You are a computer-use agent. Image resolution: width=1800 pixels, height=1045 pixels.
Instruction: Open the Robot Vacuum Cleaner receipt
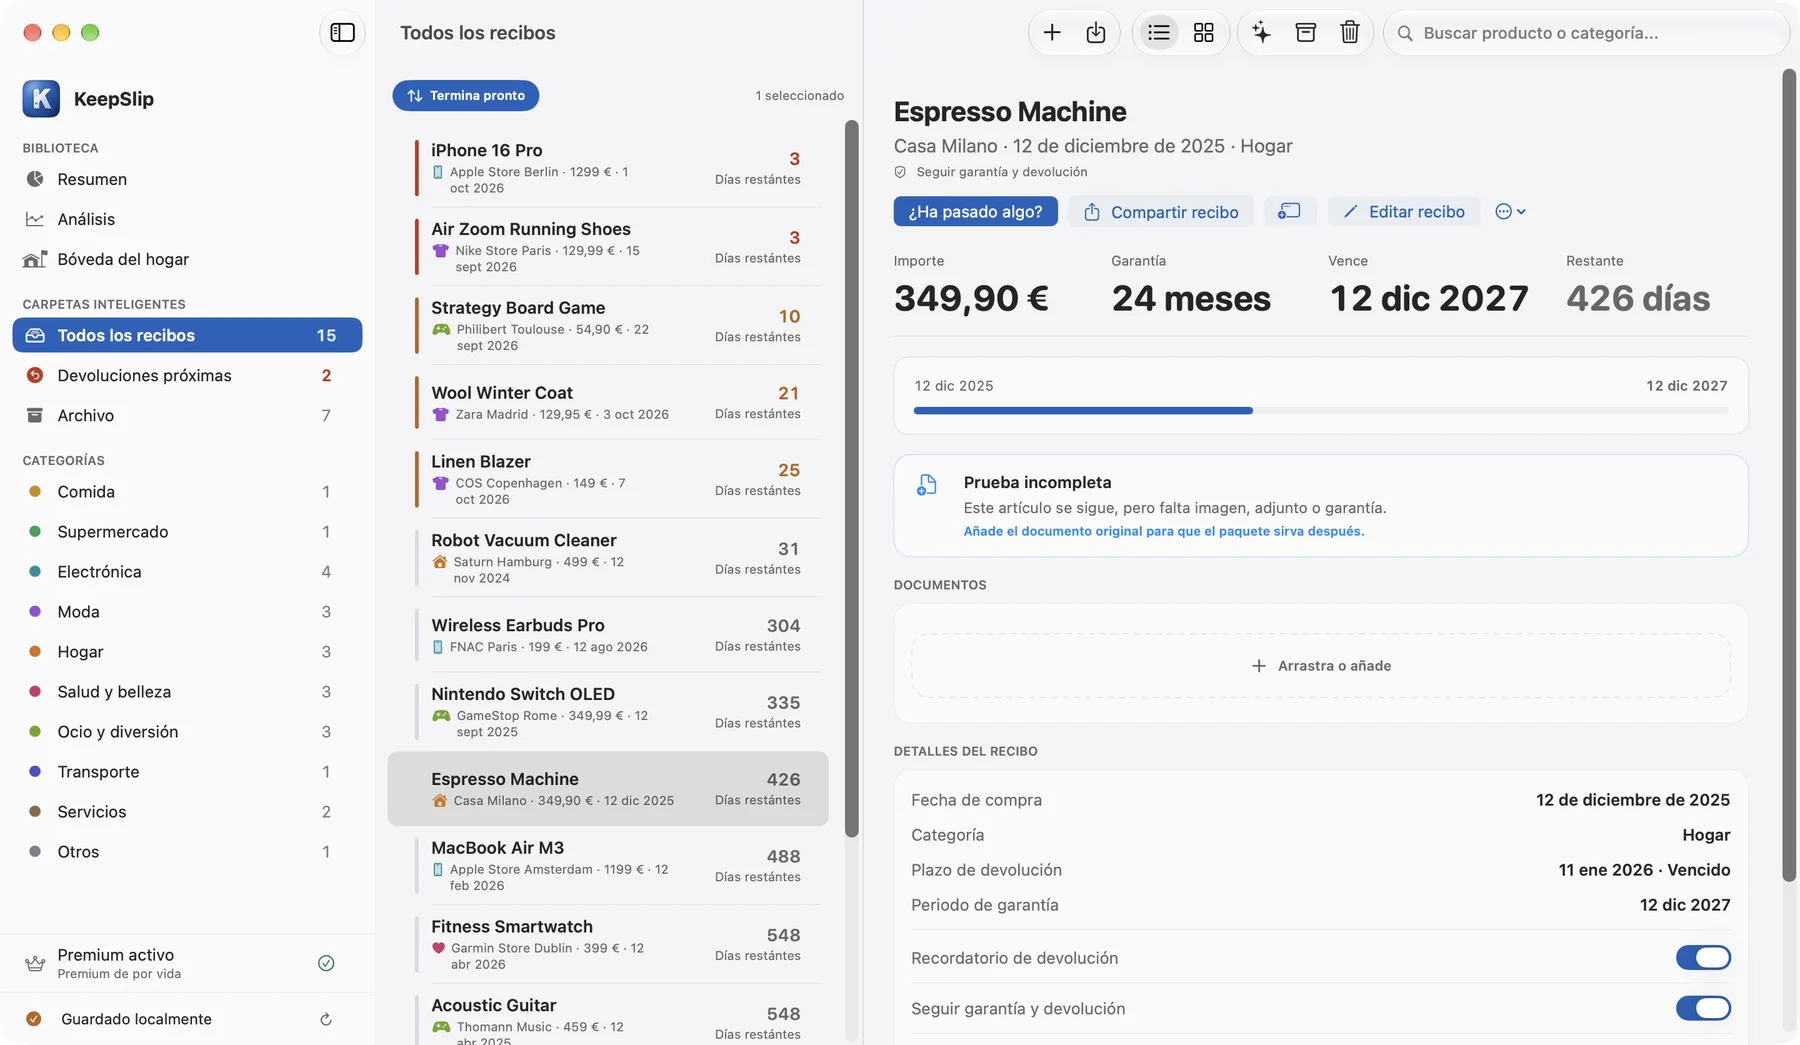pos(608,557)
